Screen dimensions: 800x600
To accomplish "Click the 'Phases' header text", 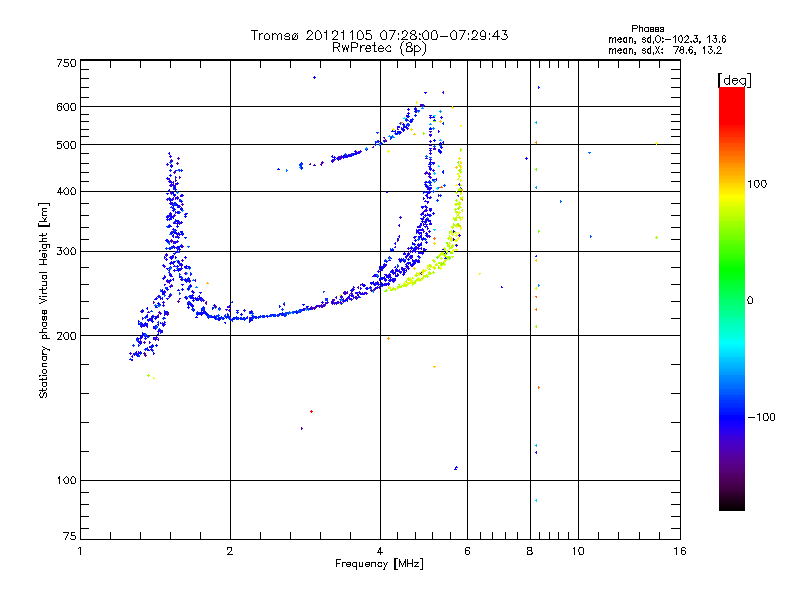I will [647, 29].
